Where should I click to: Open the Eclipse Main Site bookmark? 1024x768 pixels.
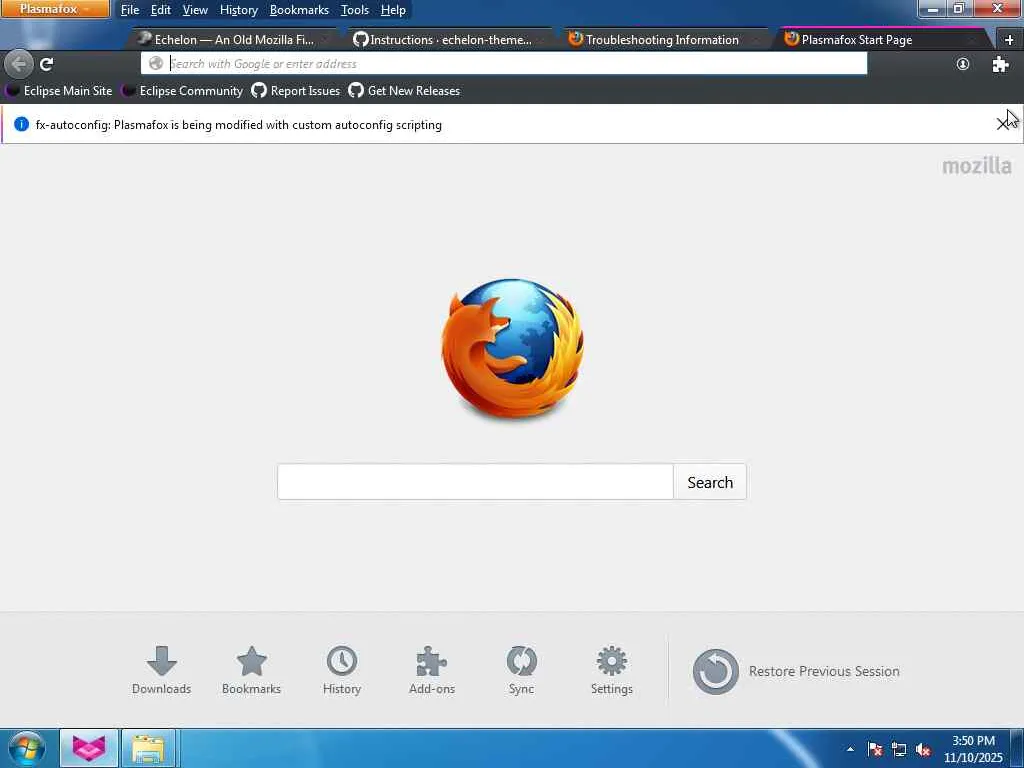(x=59, y=91)
